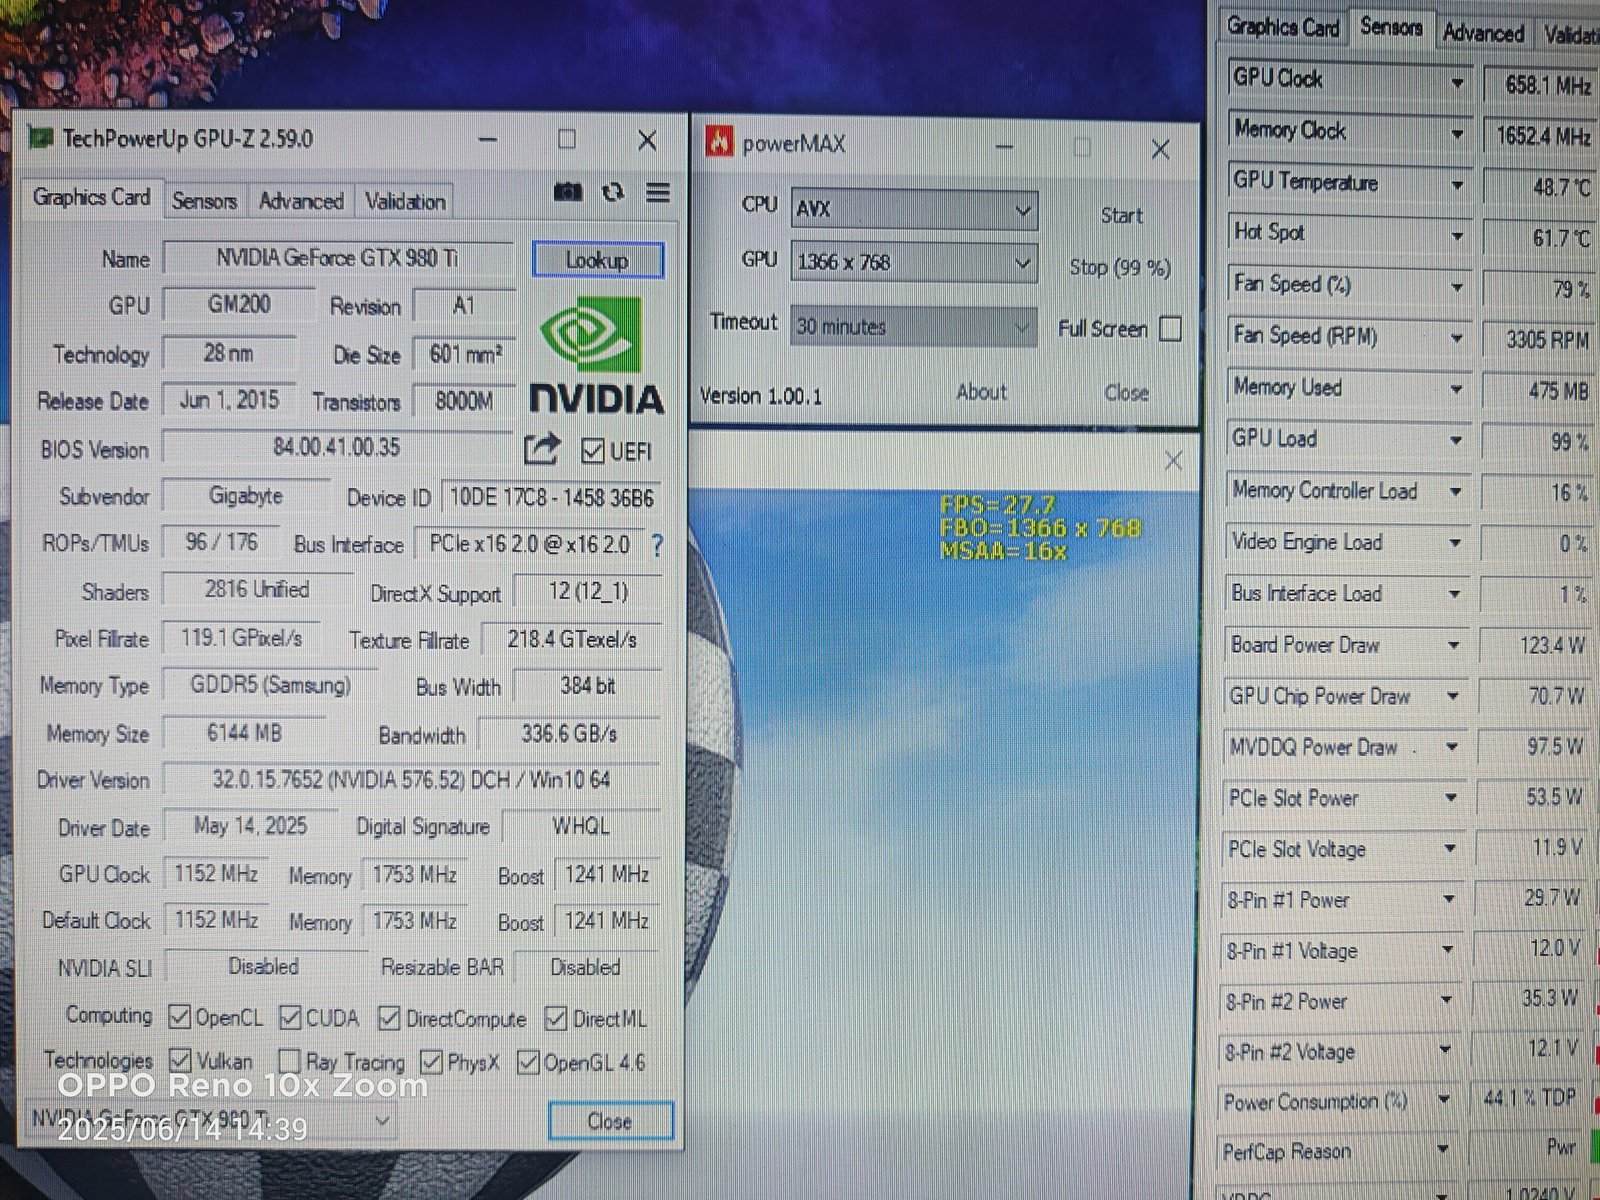The width and height of the screenshot is (1600, 1200).
Task: Switch to Advanced tab in left GPU-Z
Action: (301, 201)
